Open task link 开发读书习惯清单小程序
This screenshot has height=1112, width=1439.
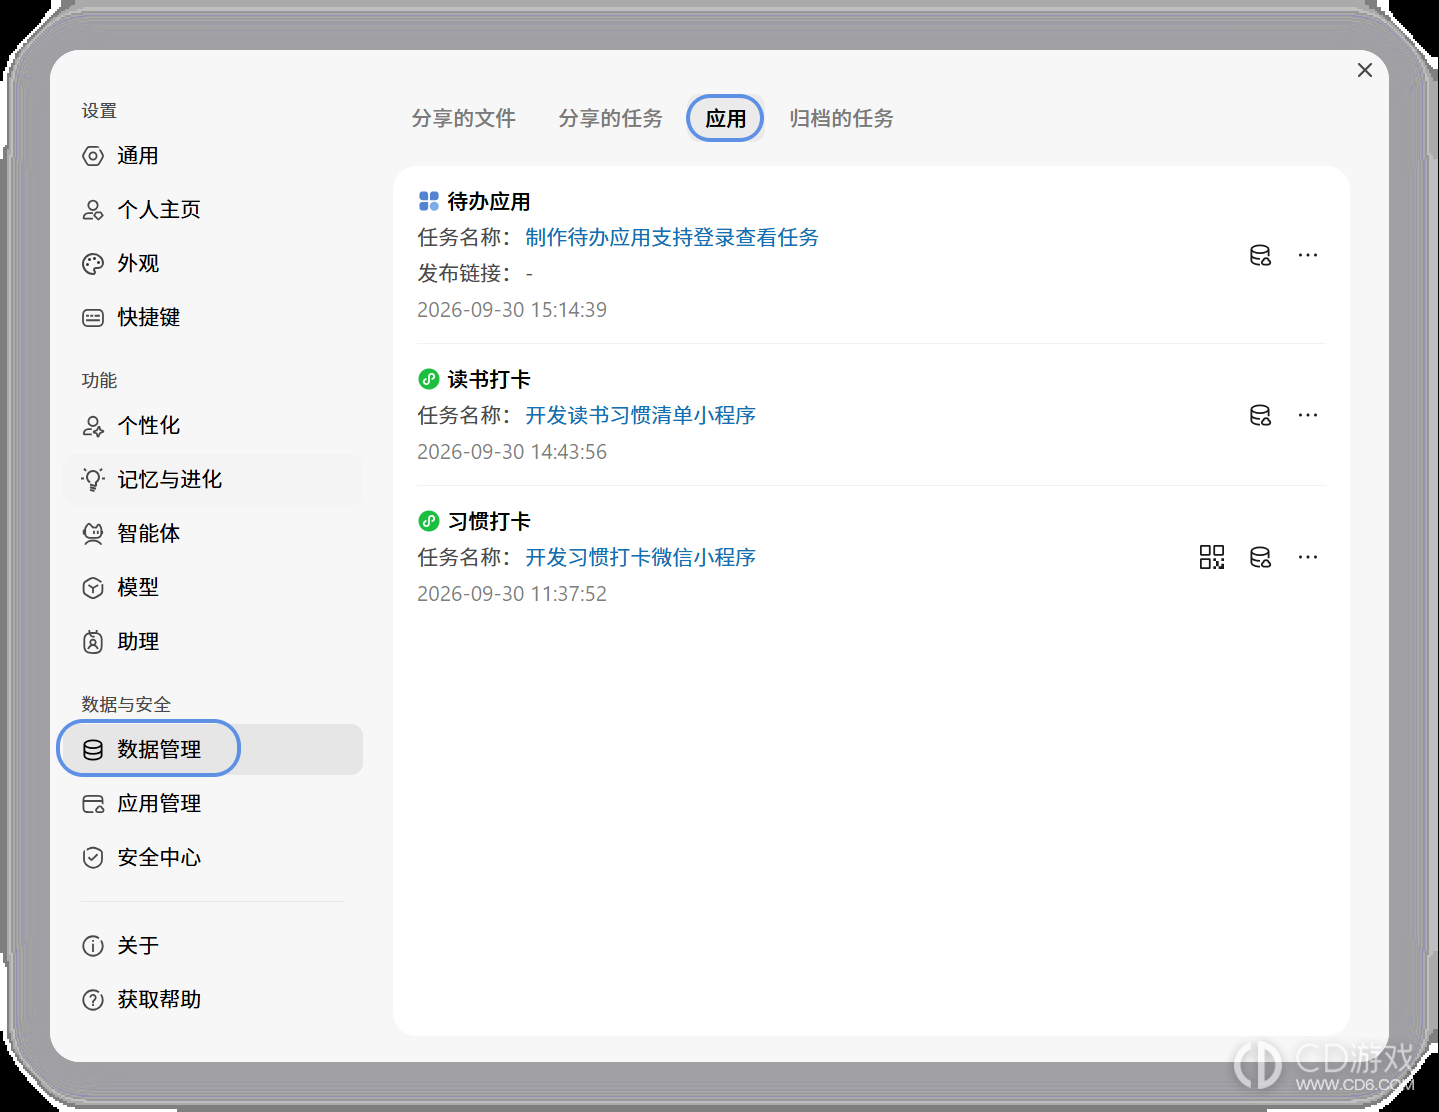click(641, 416)
